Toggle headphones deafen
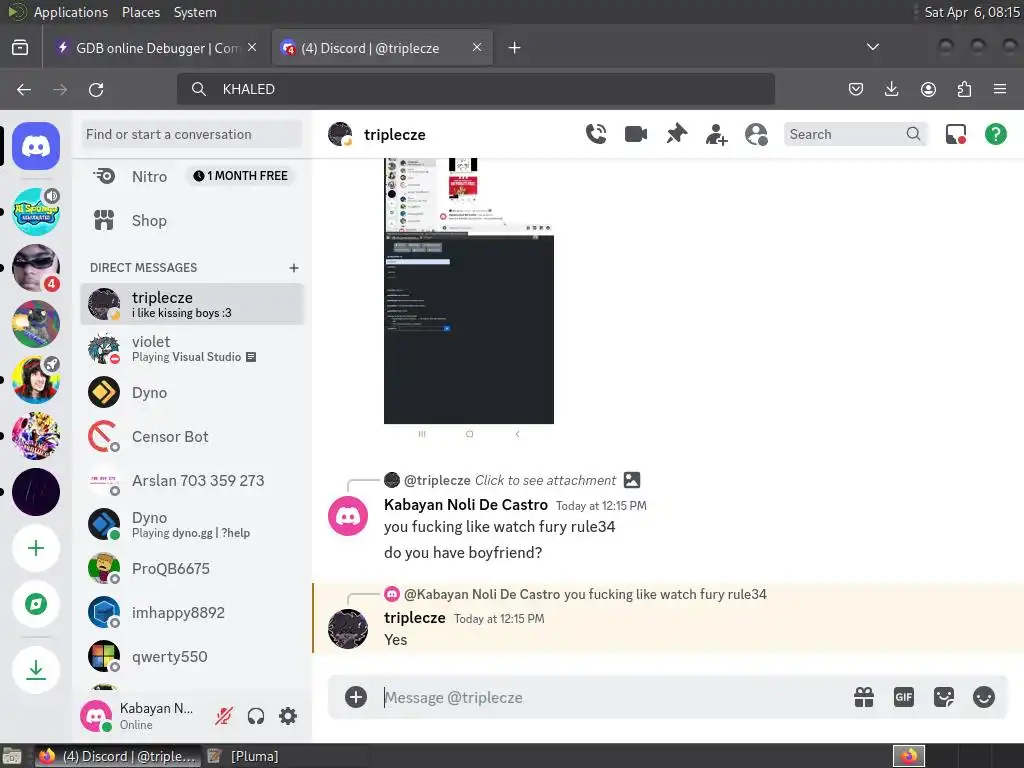The height and width of the screenshot is (768, 1024). 256,716
